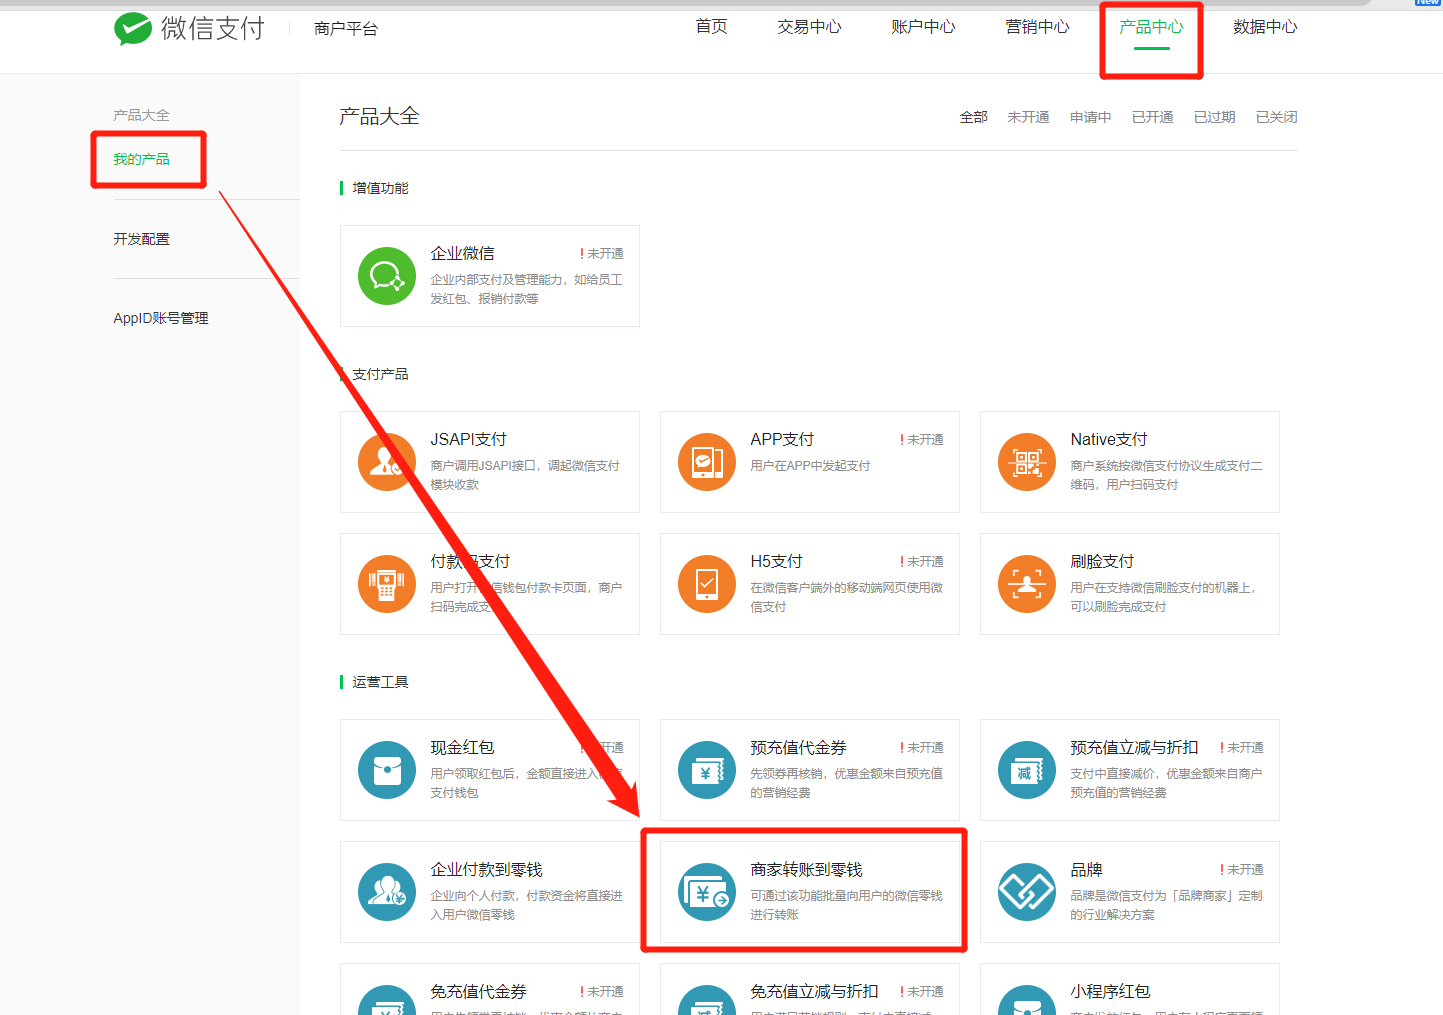Click the Native支付 QR code icon
Screen dimensions: 1443x1015
pos(1027,462)
